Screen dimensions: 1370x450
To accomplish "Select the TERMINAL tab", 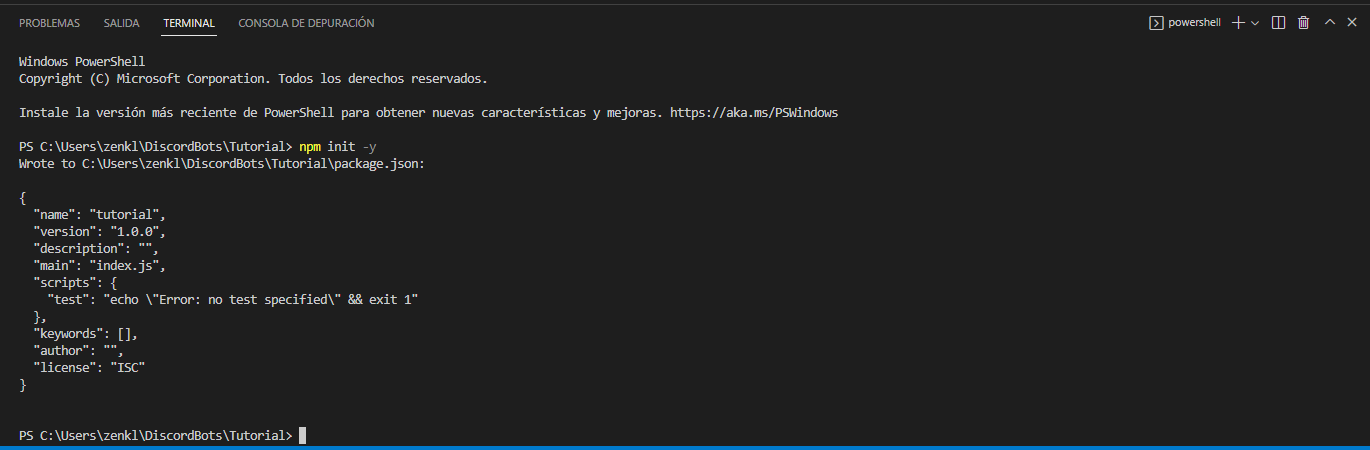I will coord(189,22).
